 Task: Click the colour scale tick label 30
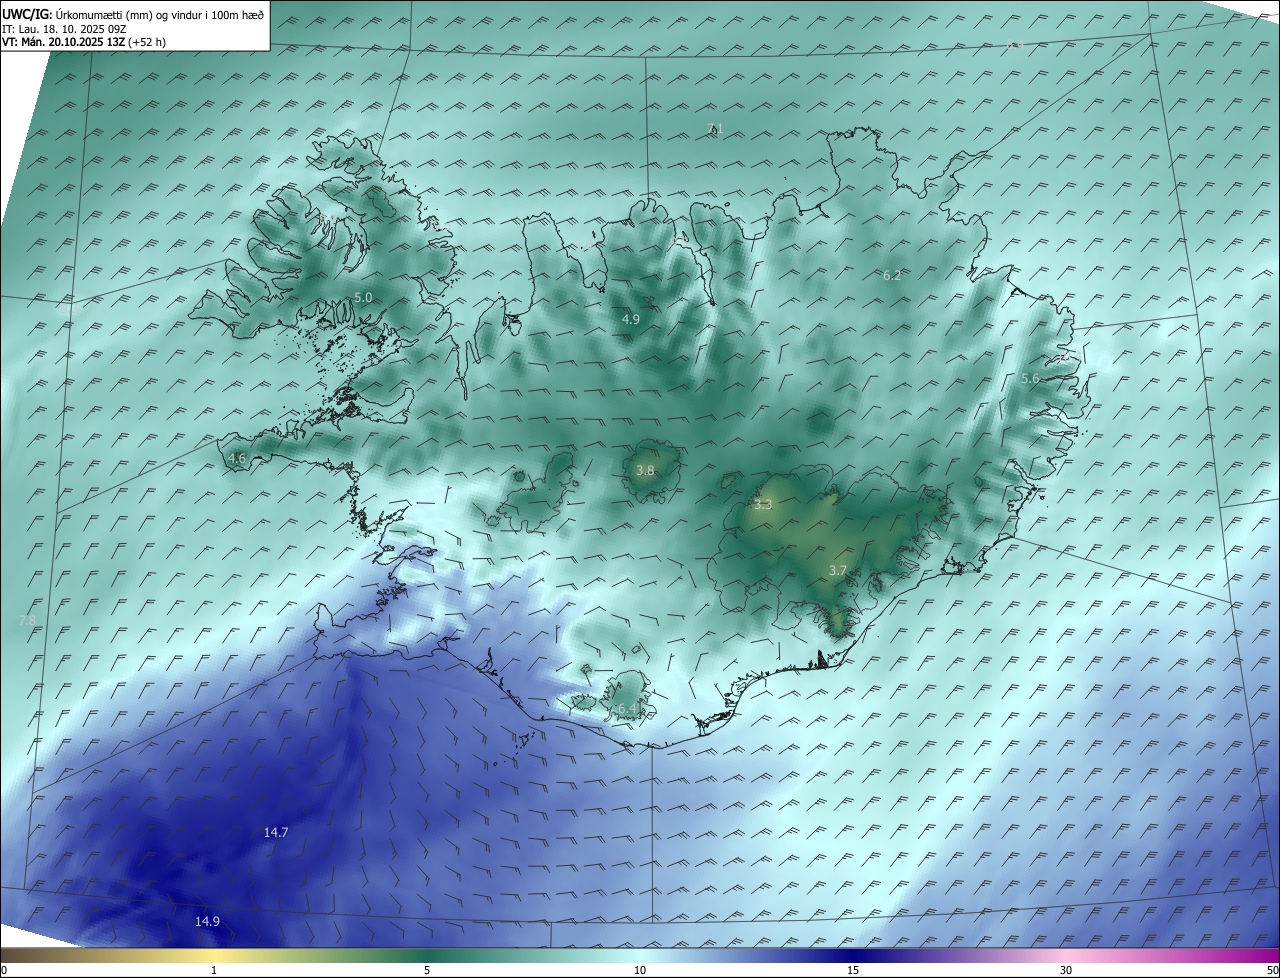1066,970
